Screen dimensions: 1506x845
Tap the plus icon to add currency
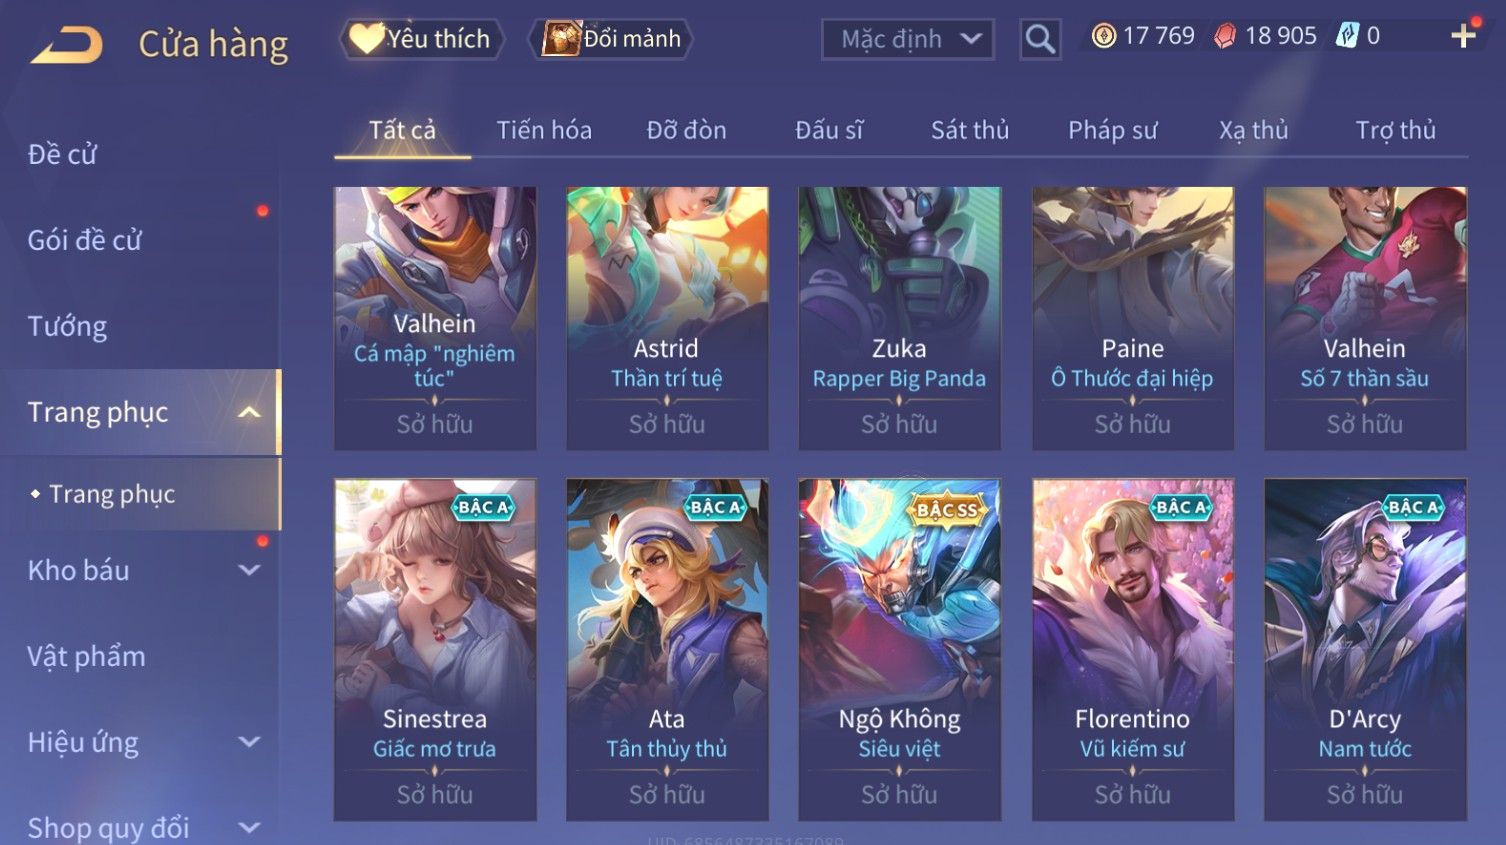point(1463,36)
